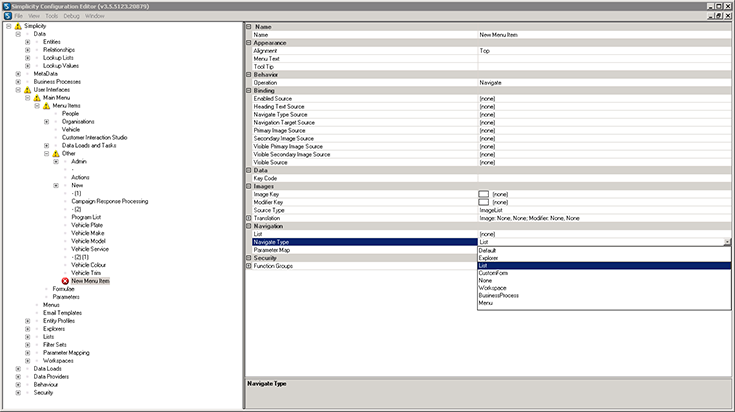
Task: Choose Workspace from the Navigate Type list
Action: [604, 288]
